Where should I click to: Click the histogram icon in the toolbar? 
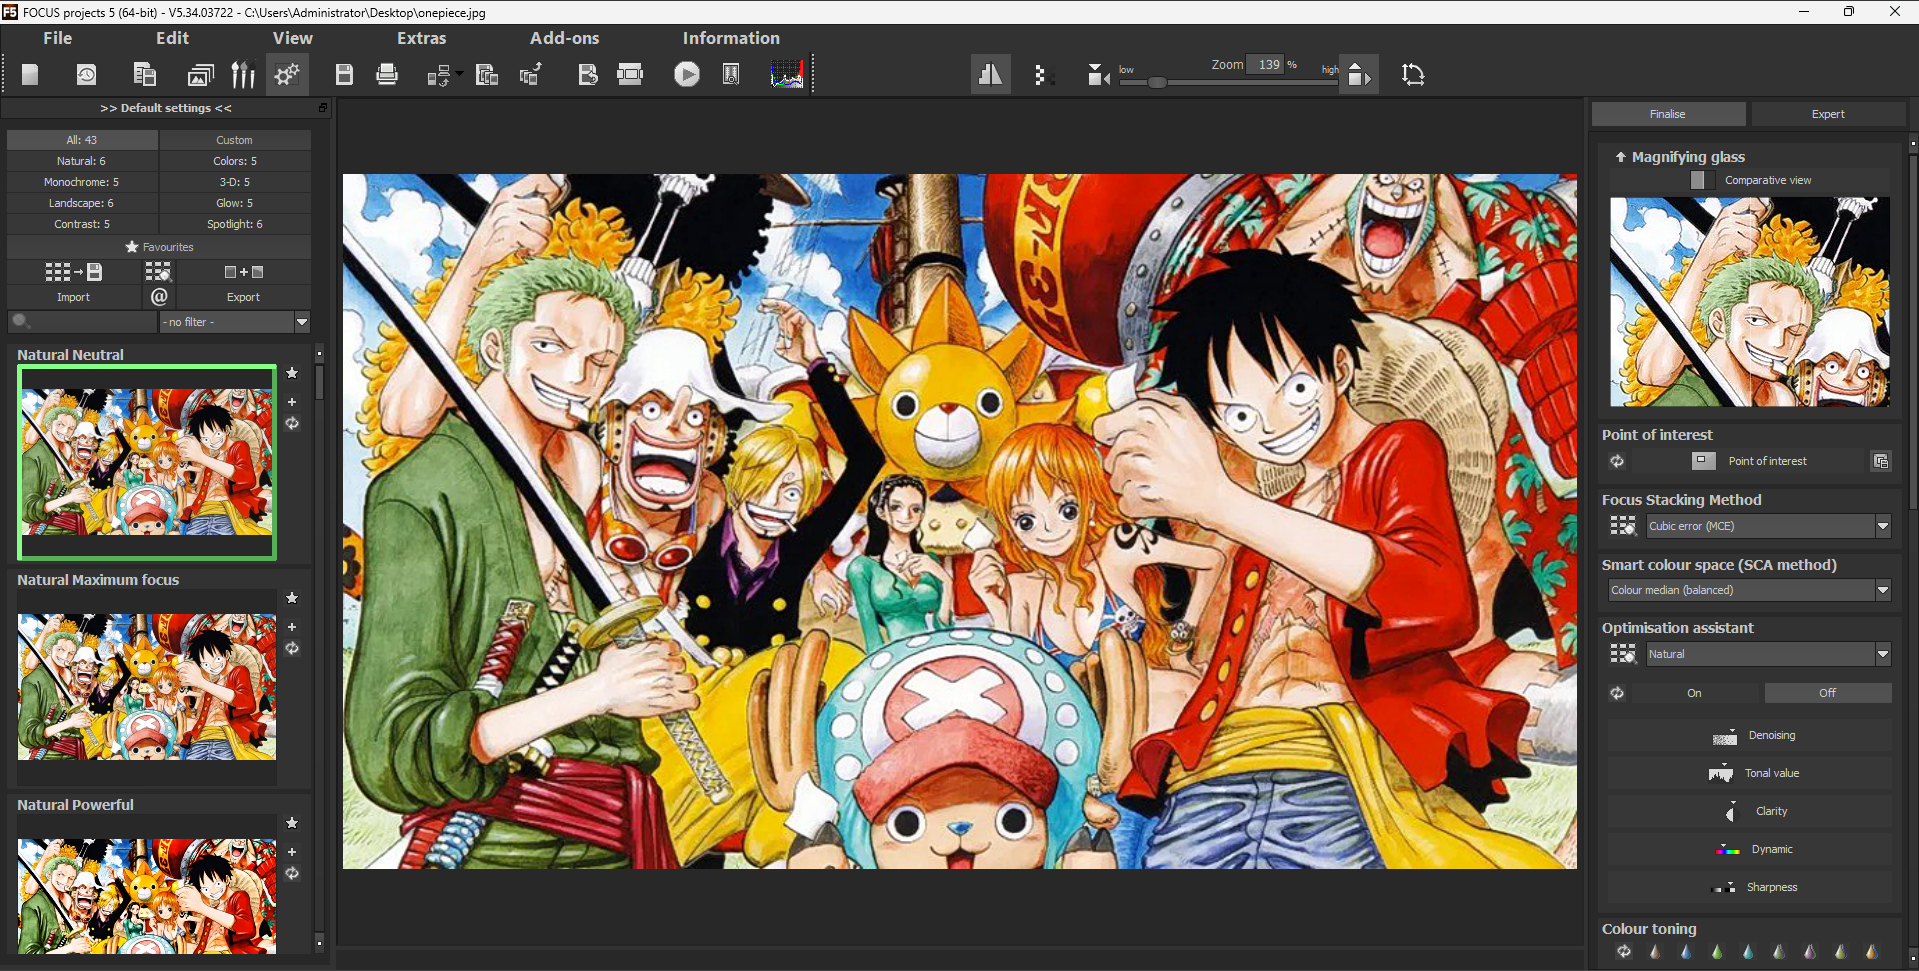click(x=787, y=74)
